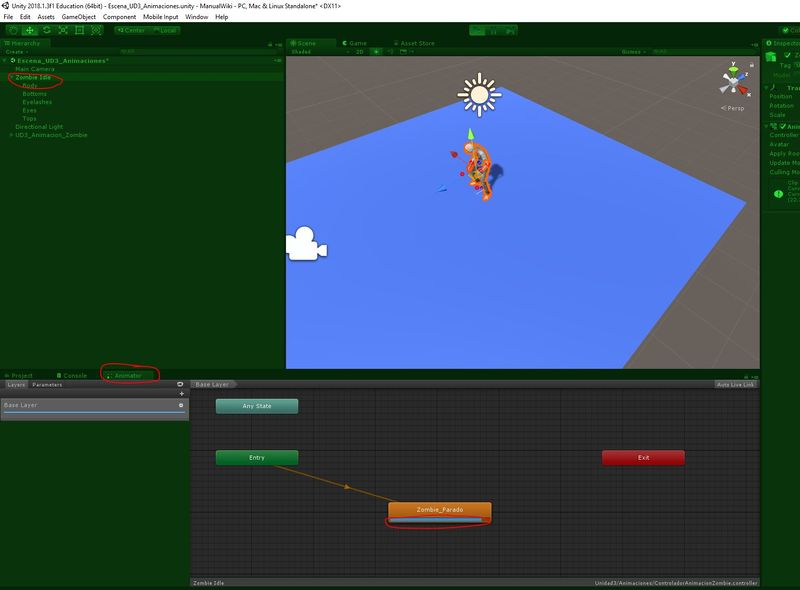Collapse the Zombie Idle tree arrow
Viewport: 800px width, 590px height.
[11, 78]
